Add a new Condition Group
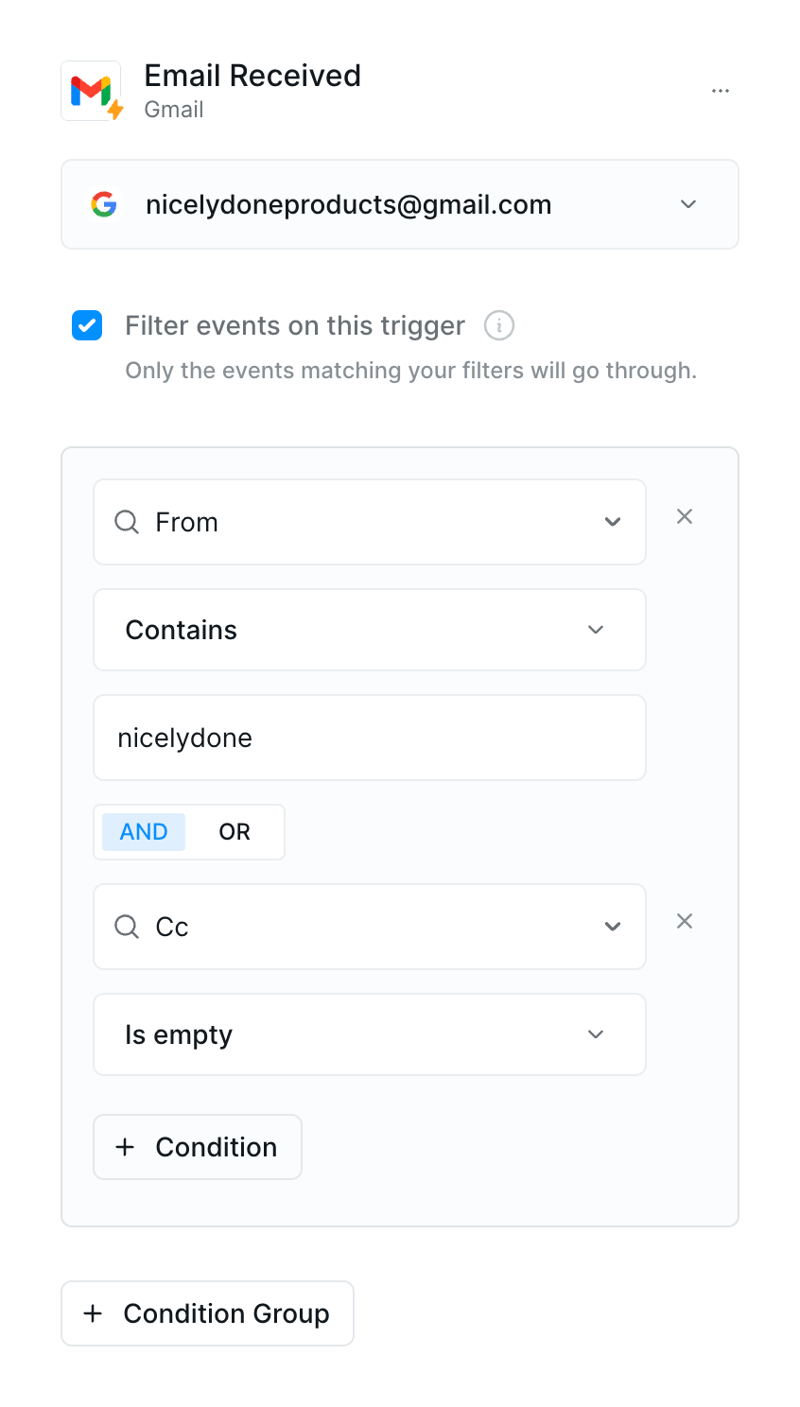Screen dimensions: 800x1407 pyautogui.click(x=207, y=1313)
